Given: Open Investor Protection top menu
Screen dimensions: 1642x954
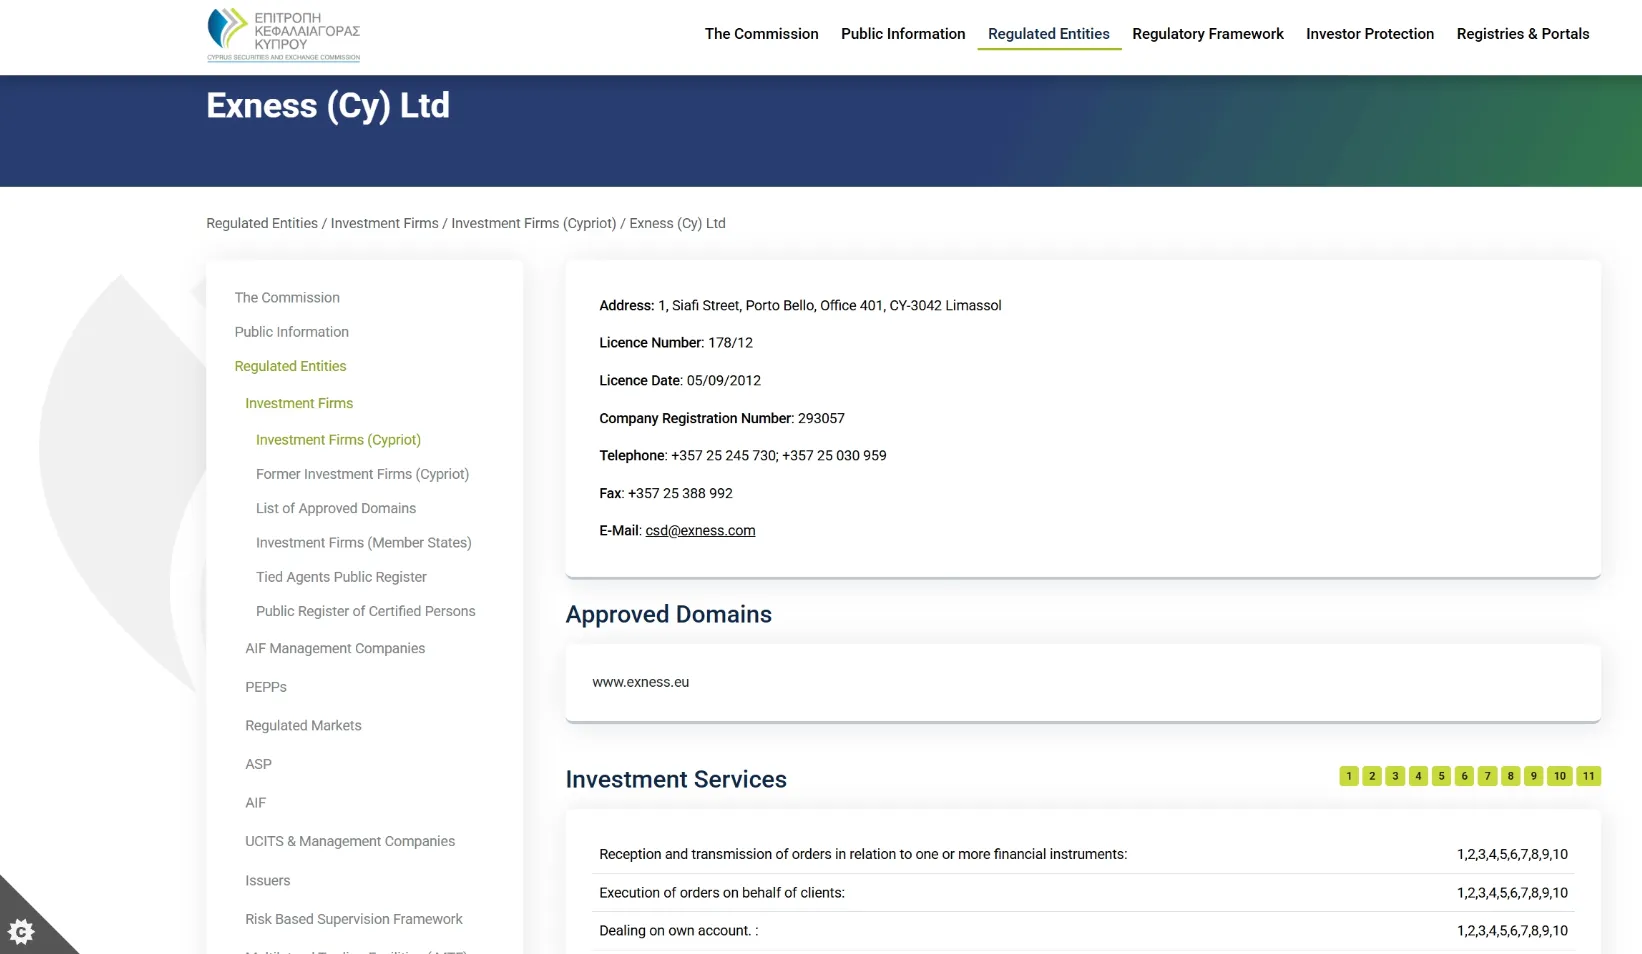Looking at the screenshot, I should 1370,34.
